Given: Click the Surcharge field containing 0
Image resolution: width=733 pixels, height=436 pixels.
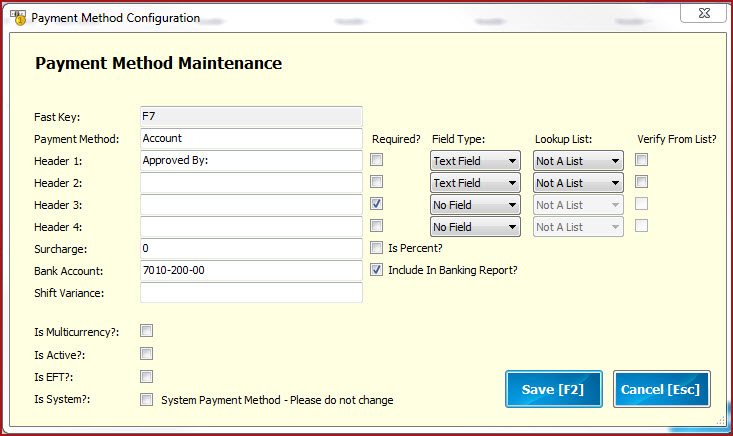Looking at the screenshot, I should 251,248.
